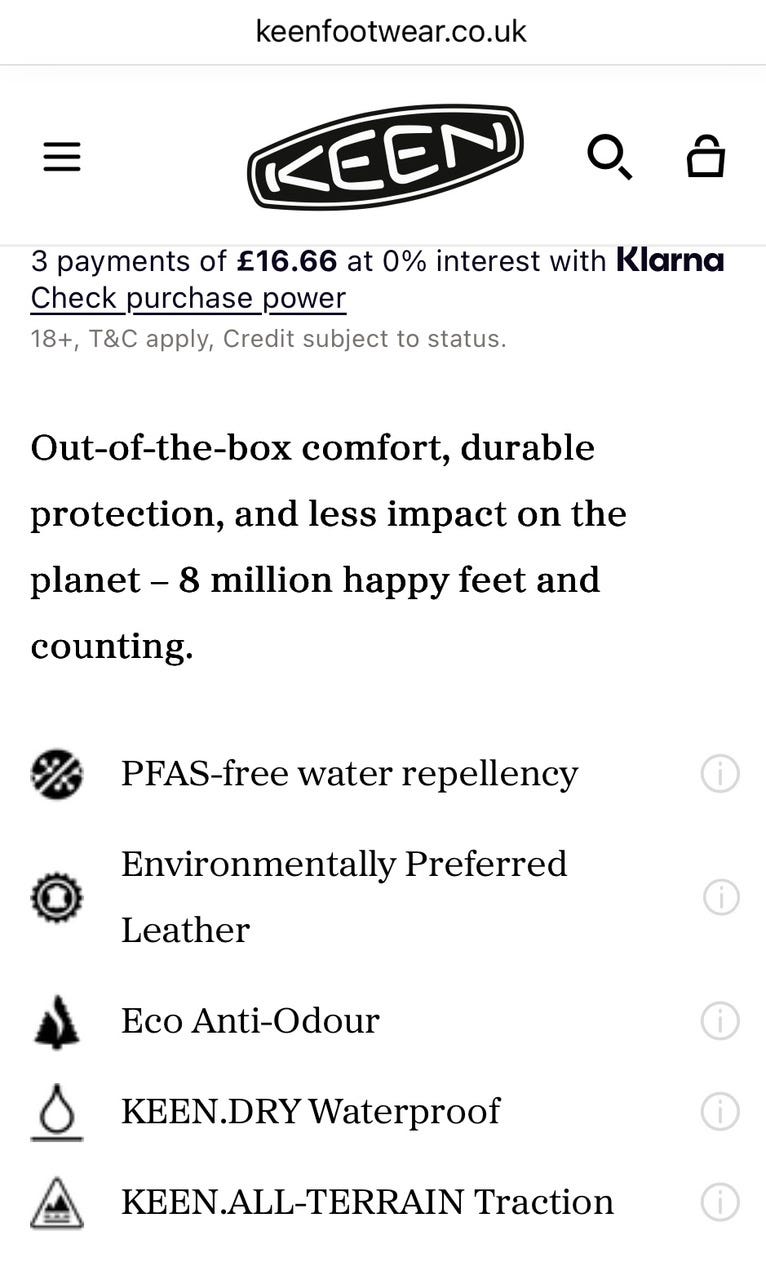Tap the KEEN.DRY water drop icon
This screenshot has width=766, height=1280.
(57, 1112)
